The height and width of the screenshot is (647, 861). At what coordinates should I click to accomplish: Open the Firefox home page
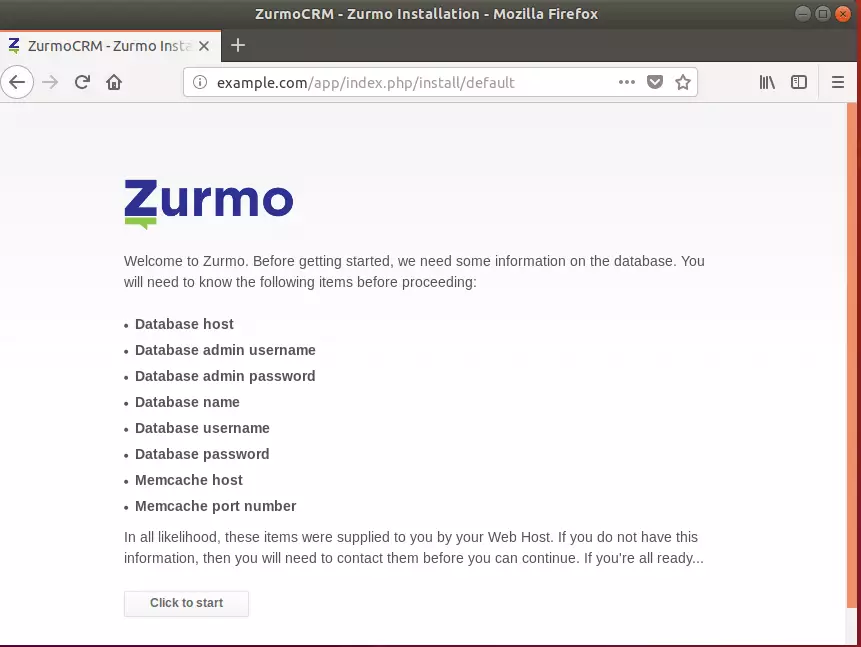click(x=114, y=82)
